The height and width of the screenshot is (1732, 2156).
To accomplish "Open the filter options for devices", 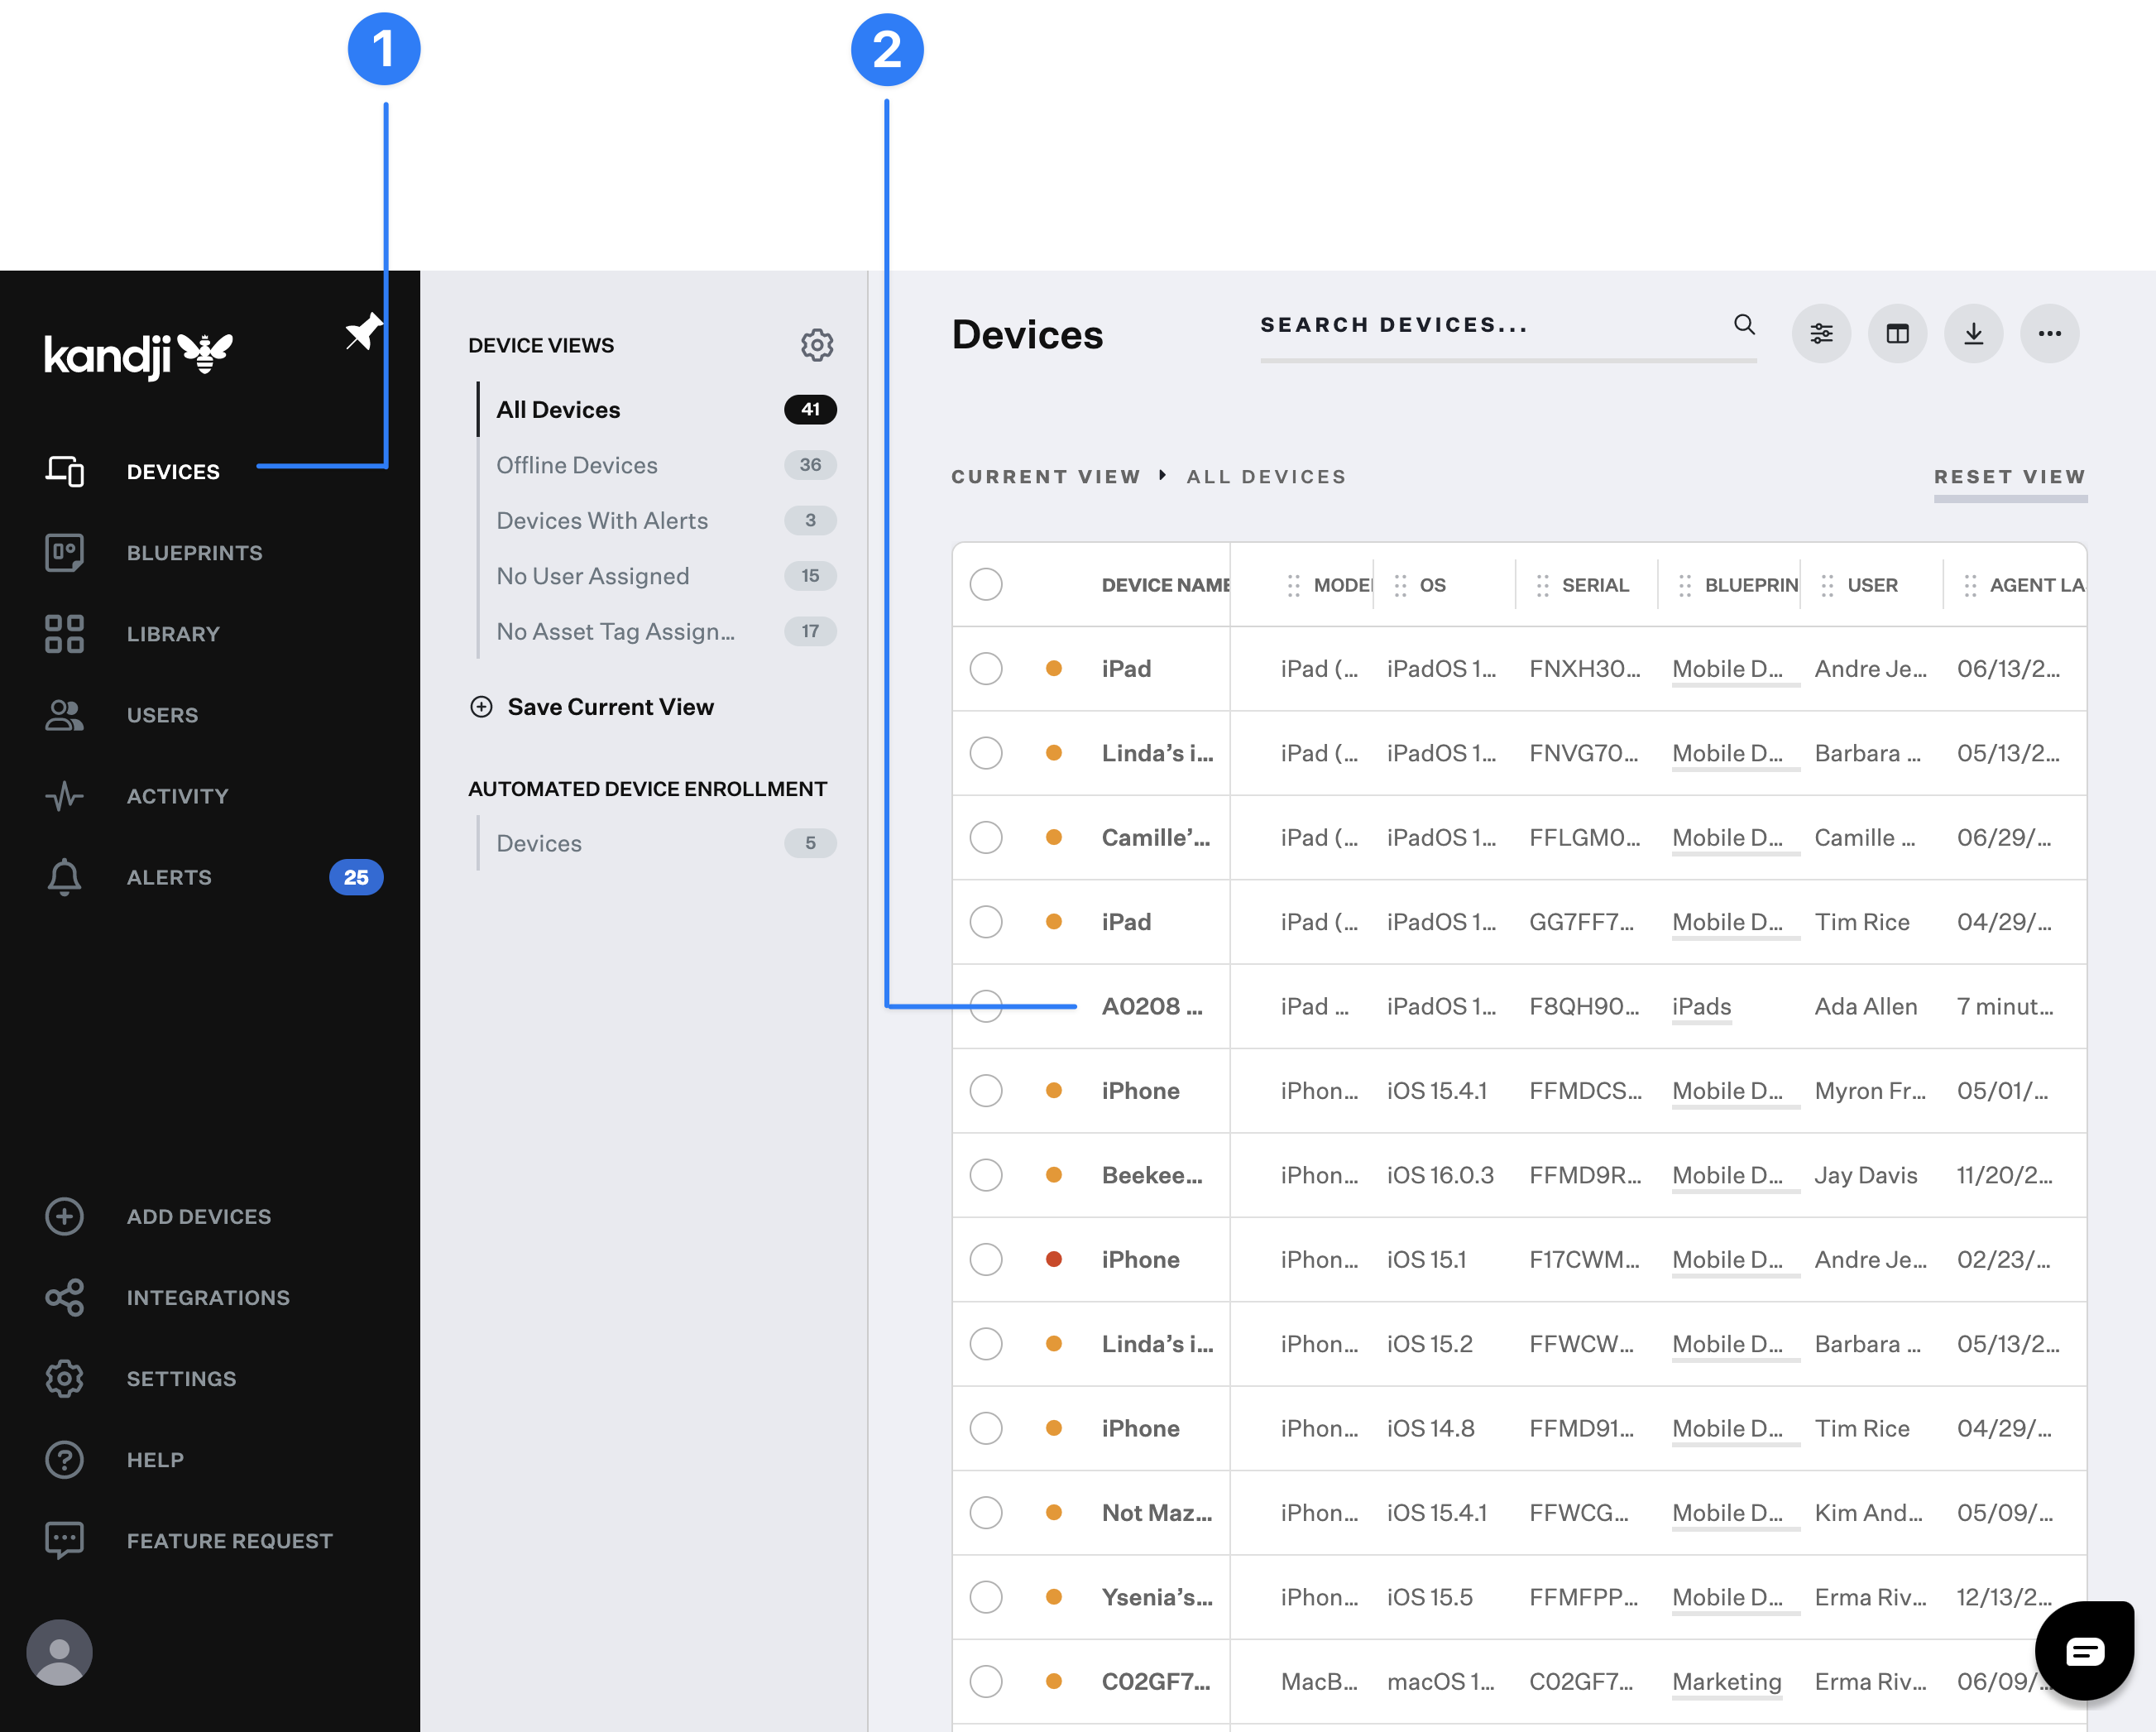I will coord(1821,333).
